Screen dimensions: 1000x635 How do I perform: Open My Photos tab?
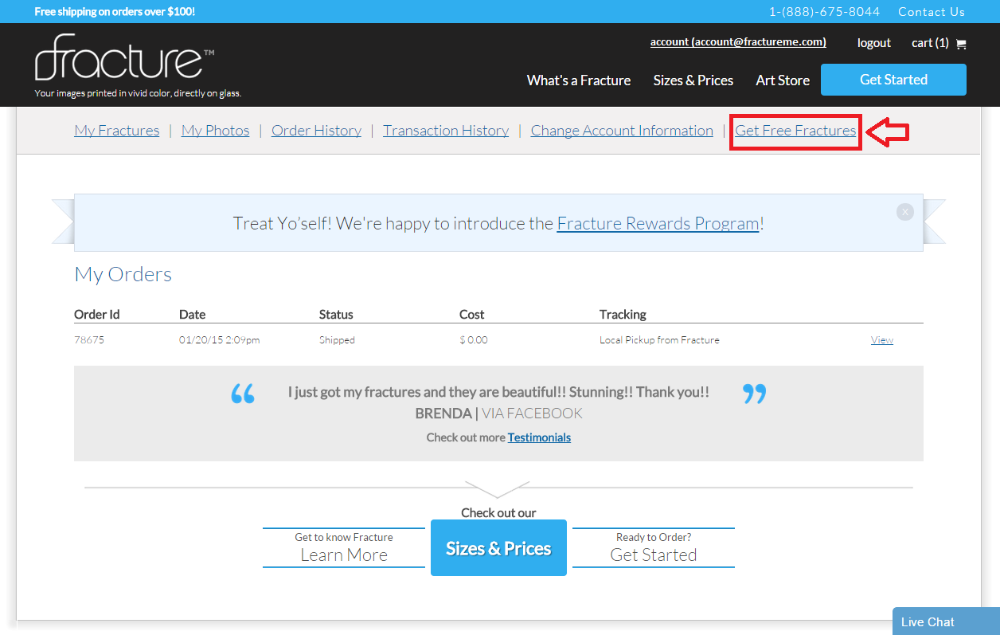point(215,130)
